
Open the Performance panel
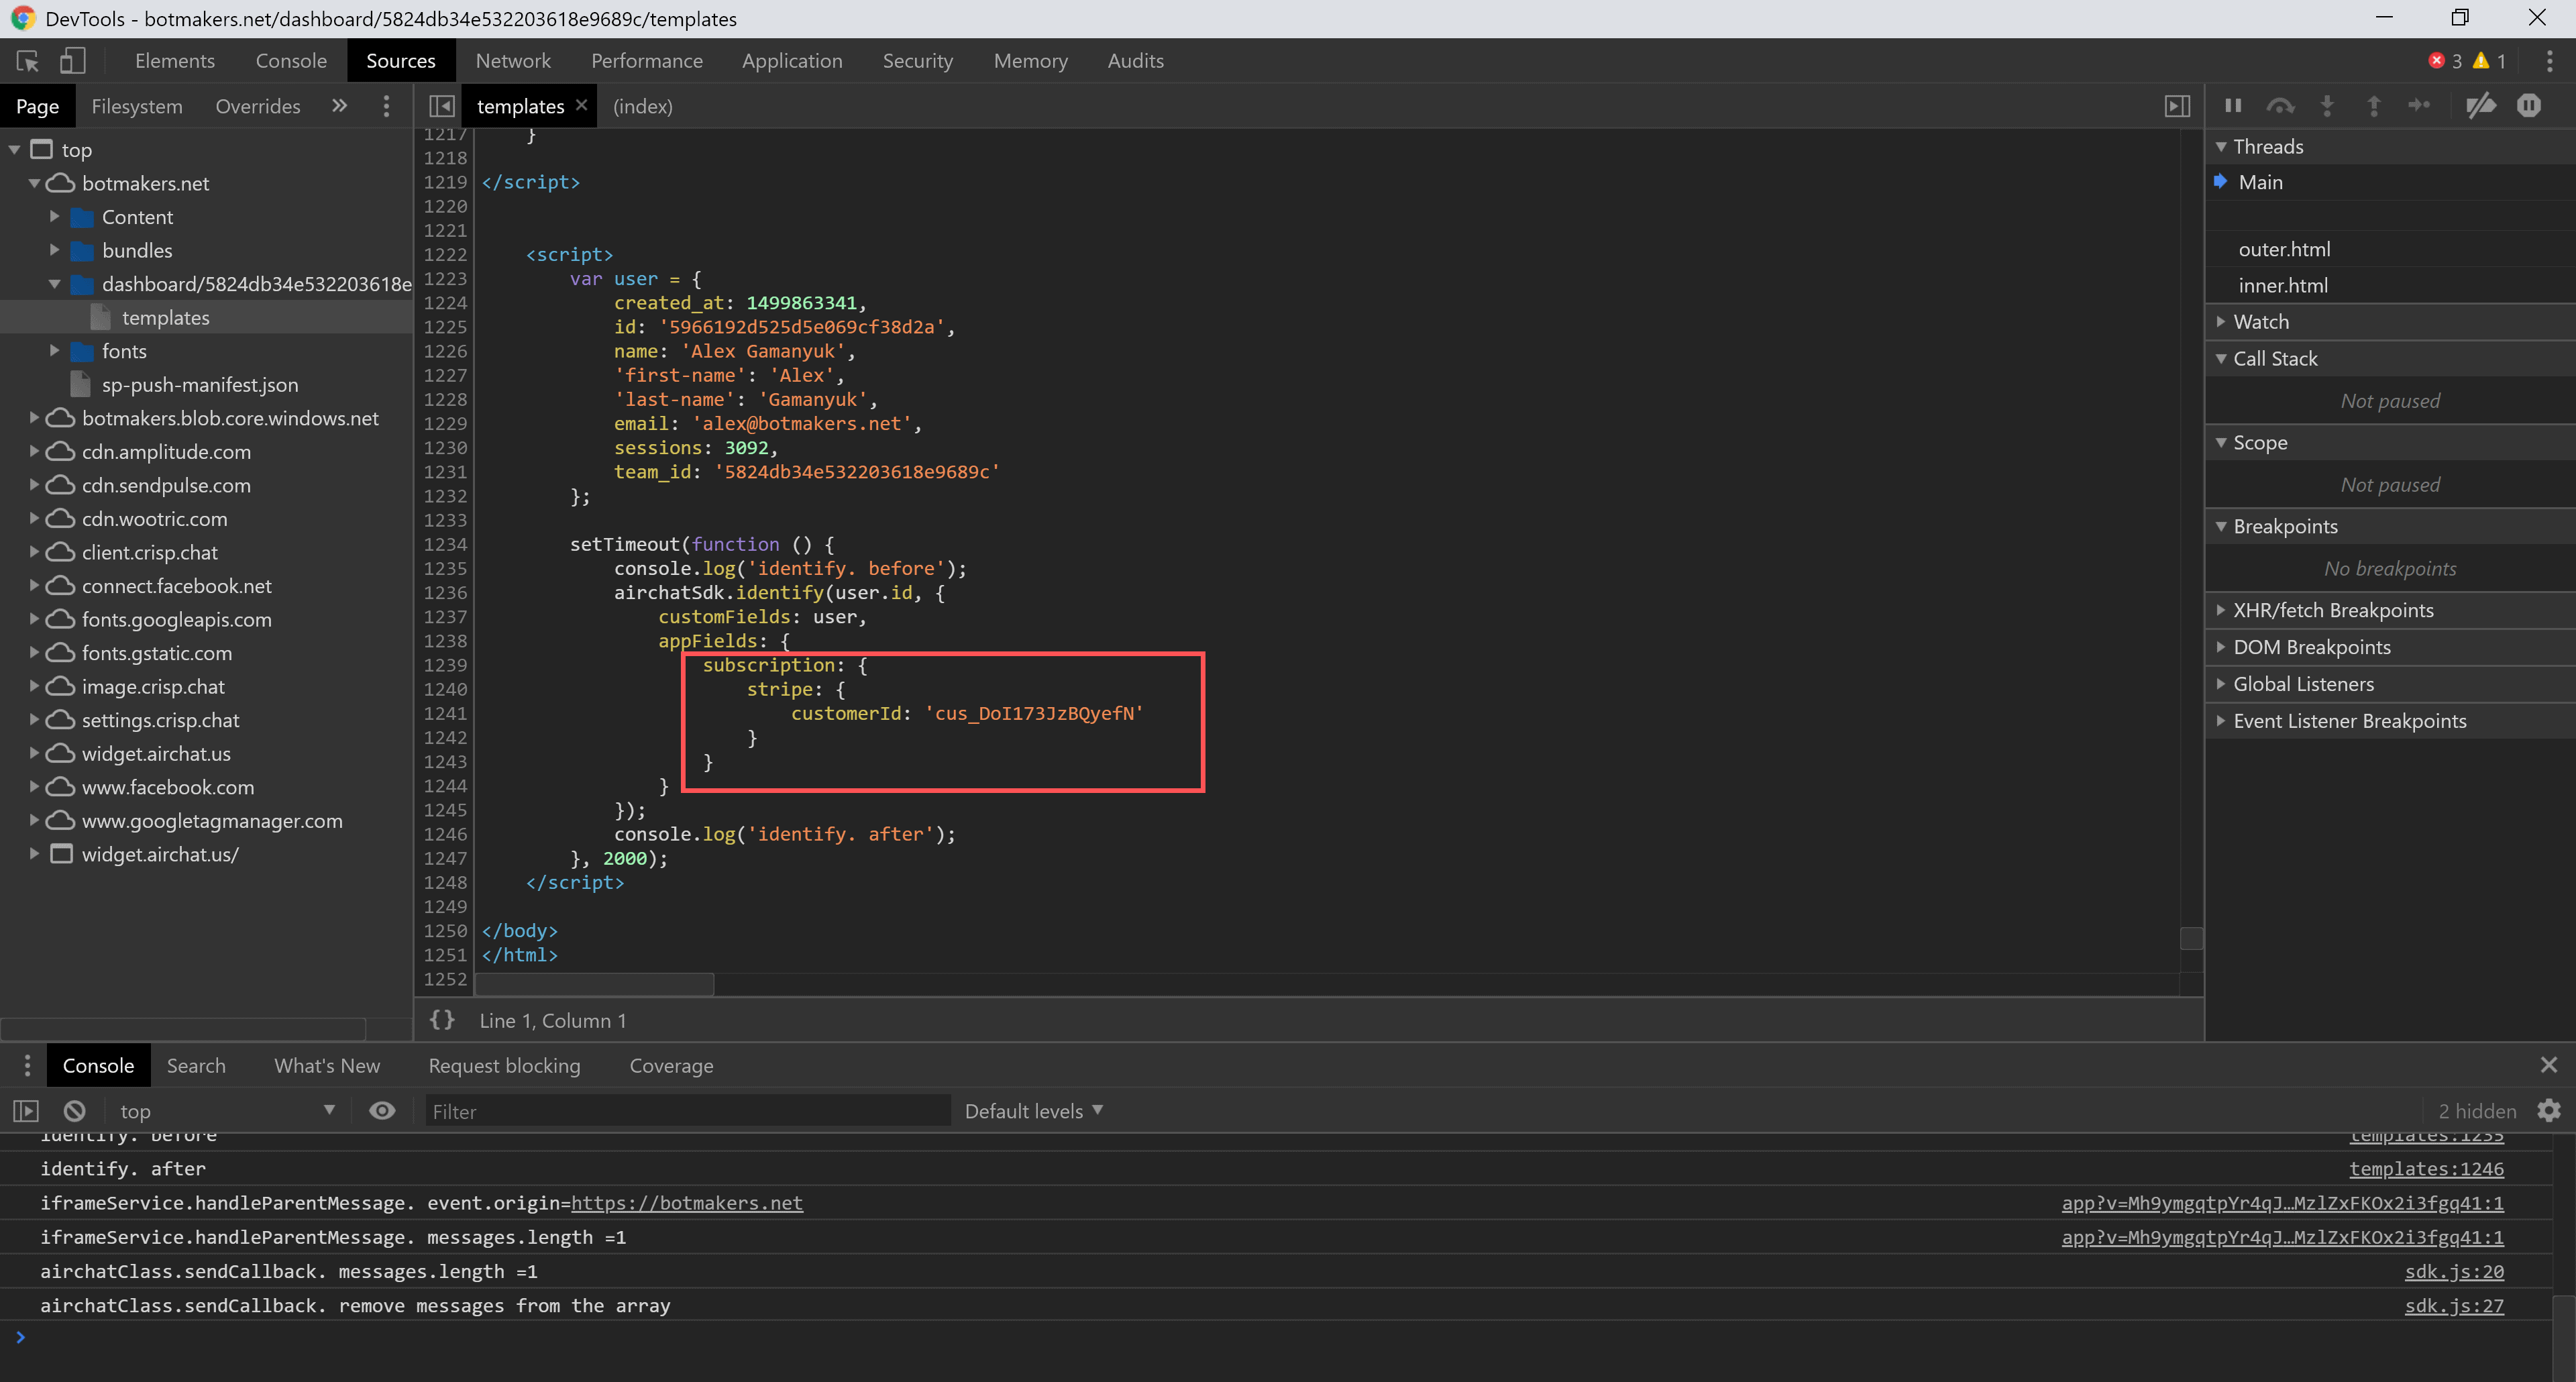[x=647, y=61]
